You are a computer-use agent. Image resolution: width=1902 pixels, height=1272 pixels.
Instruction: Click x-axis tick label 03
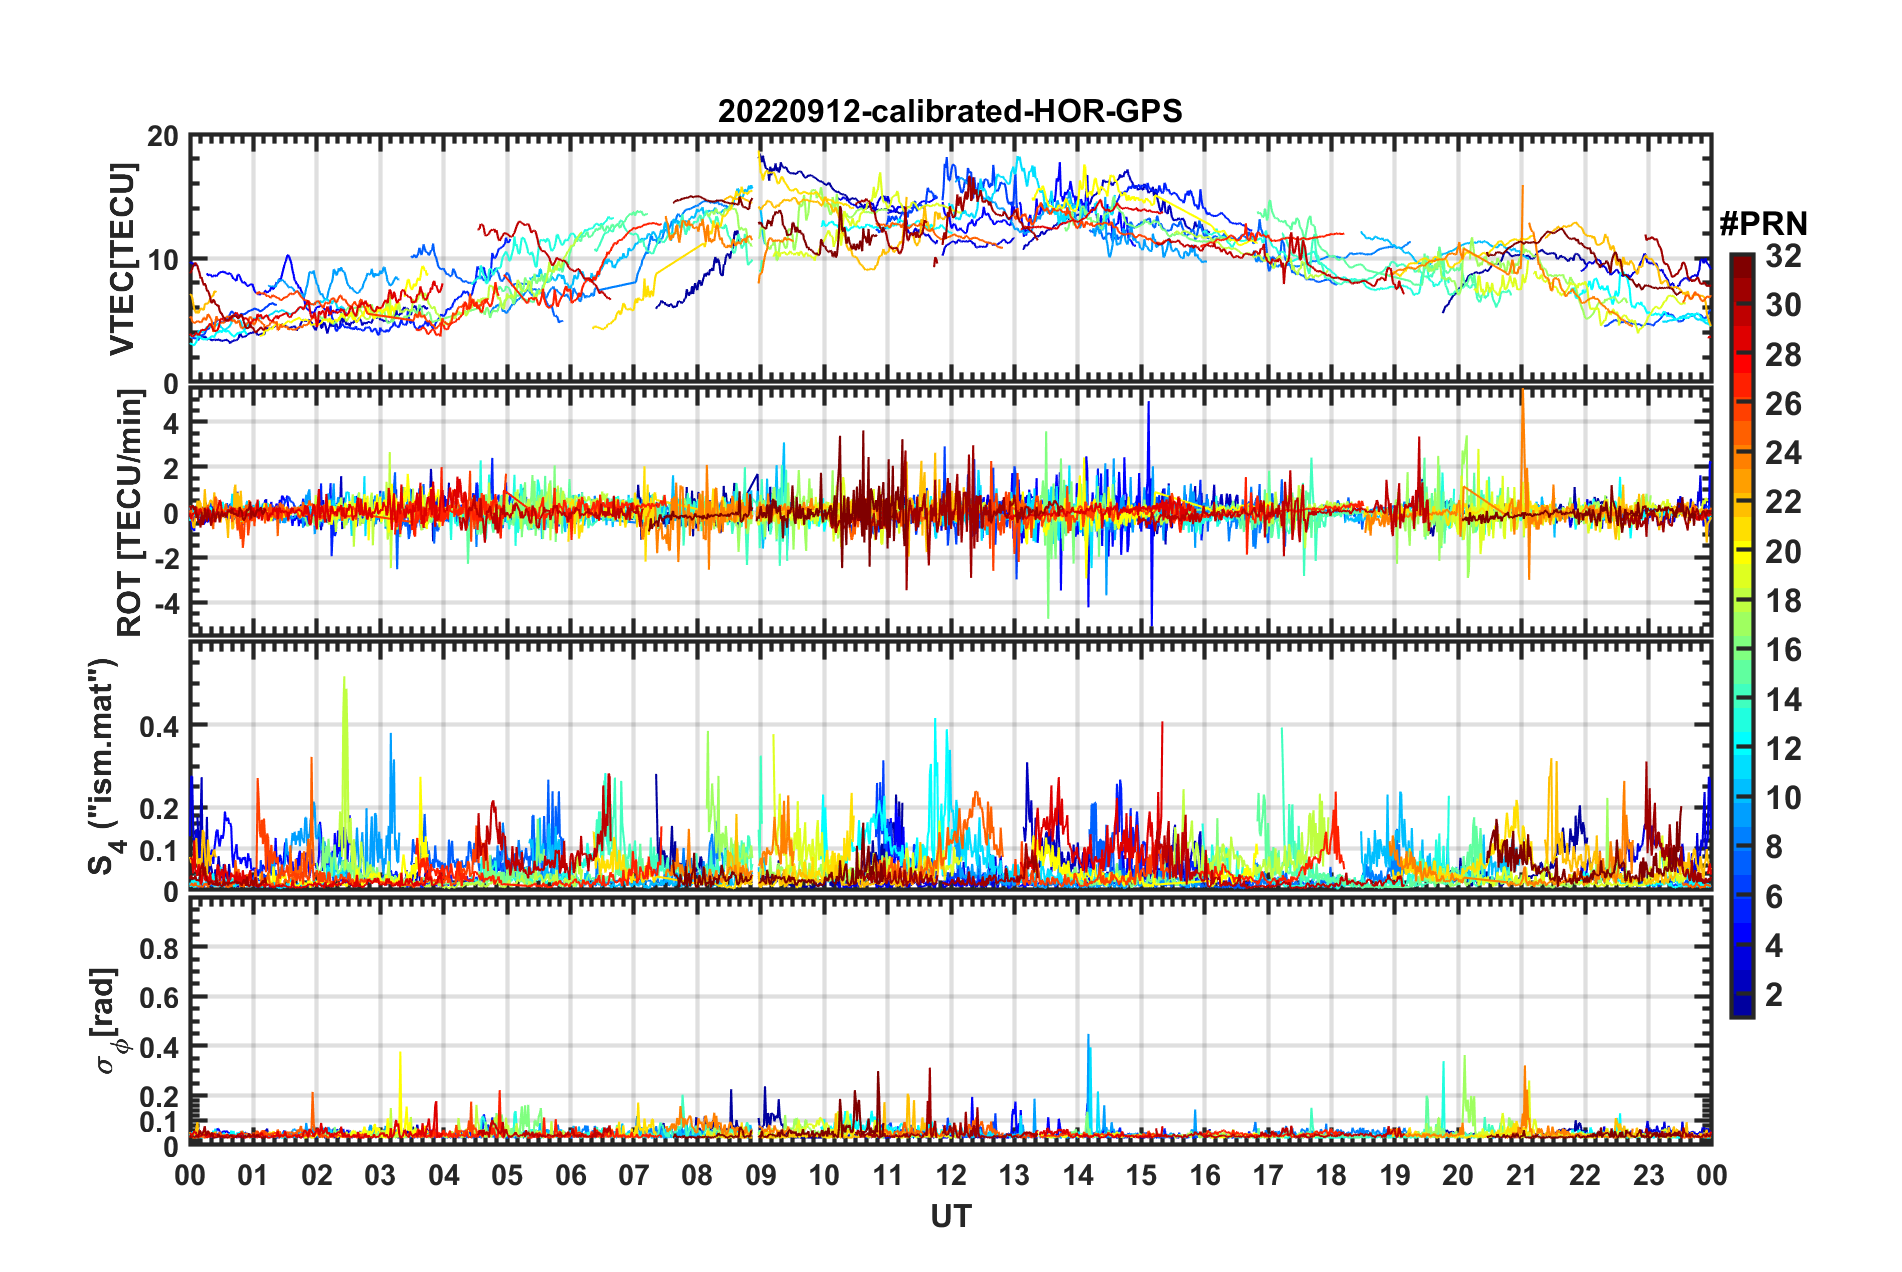(x=380, y=1175)
